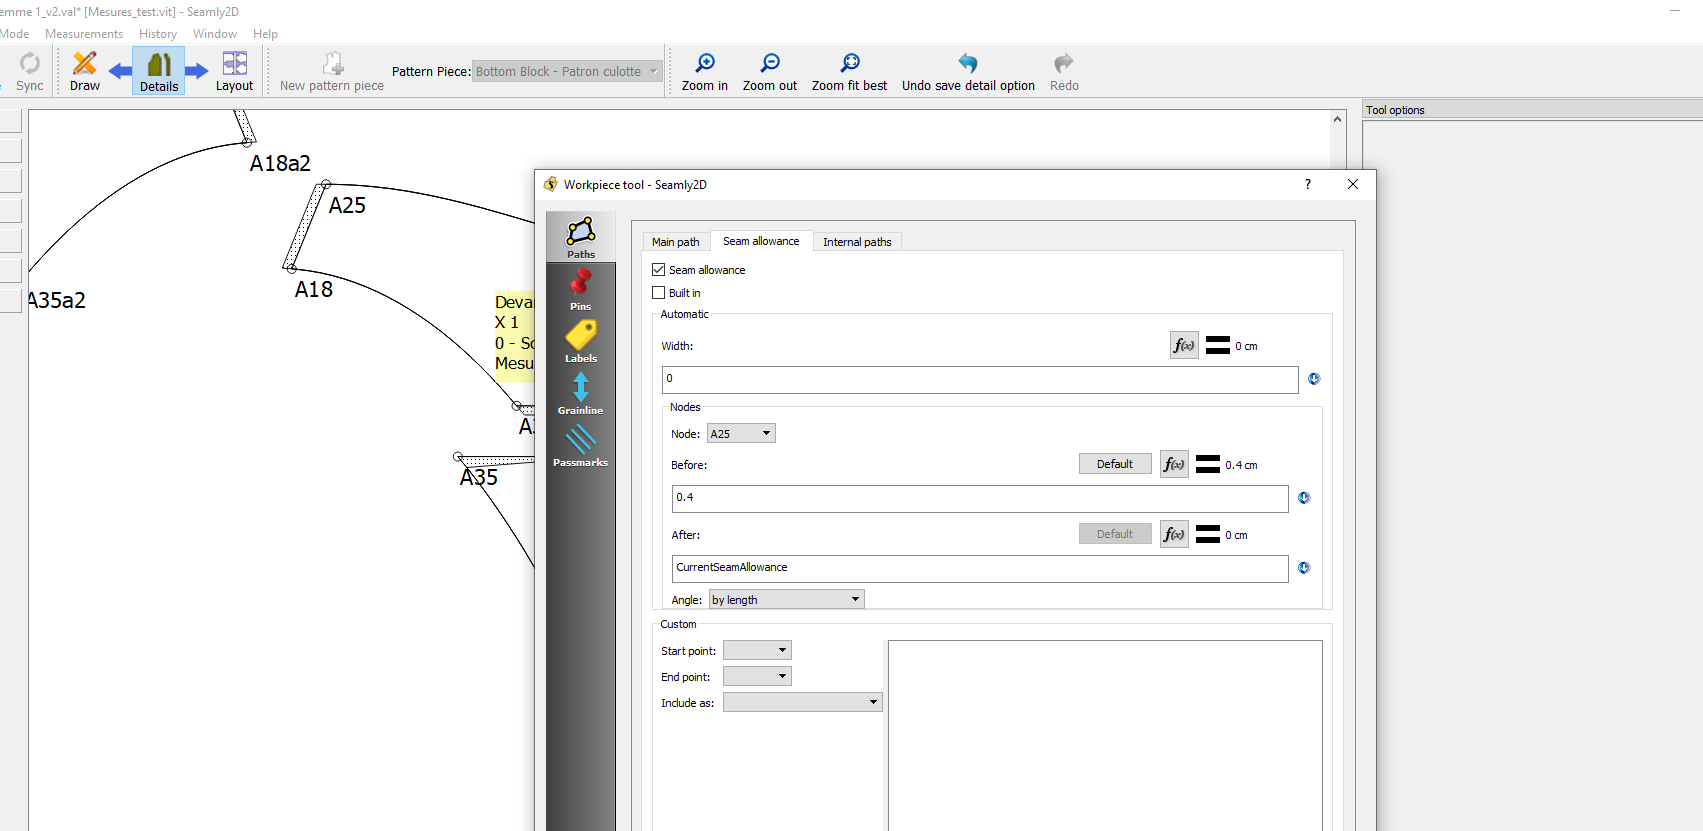Reset Before value with Default button
The height and width of the screenshot is (831, 1703).
pos(1114,464)
